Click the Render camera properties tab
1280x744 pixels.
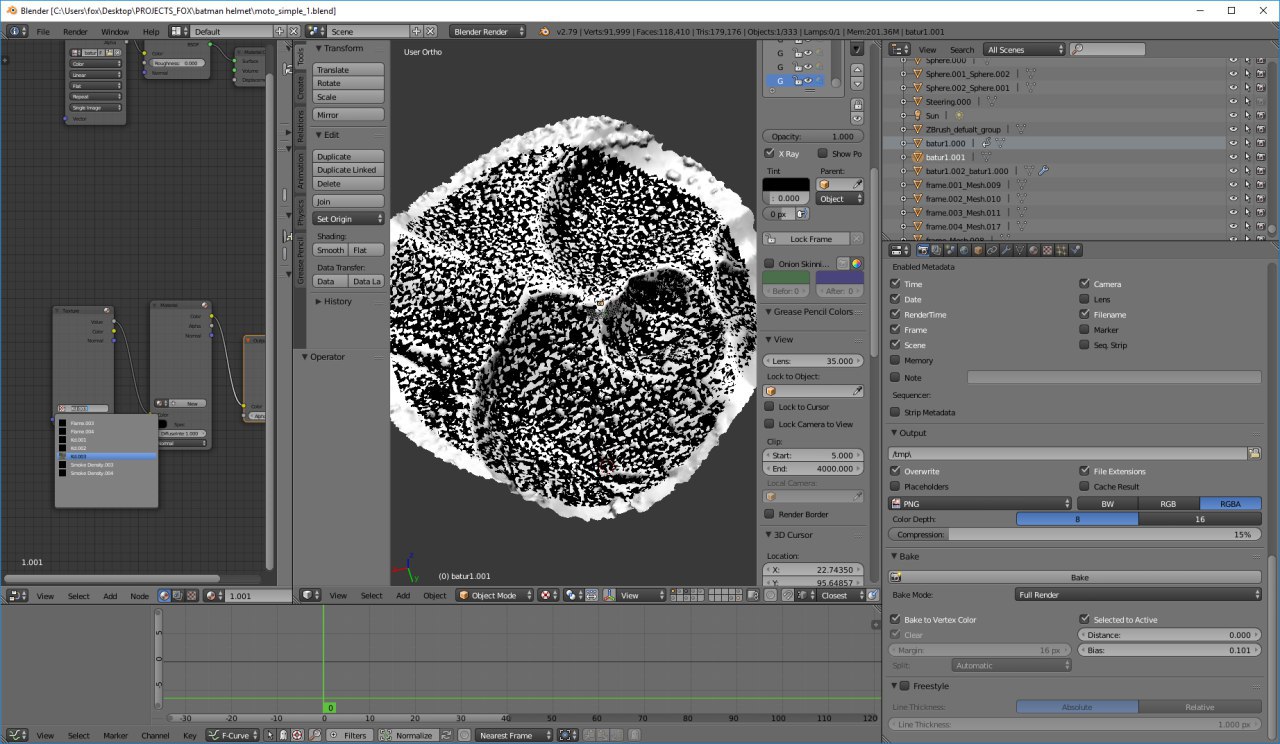coord(923,250)
